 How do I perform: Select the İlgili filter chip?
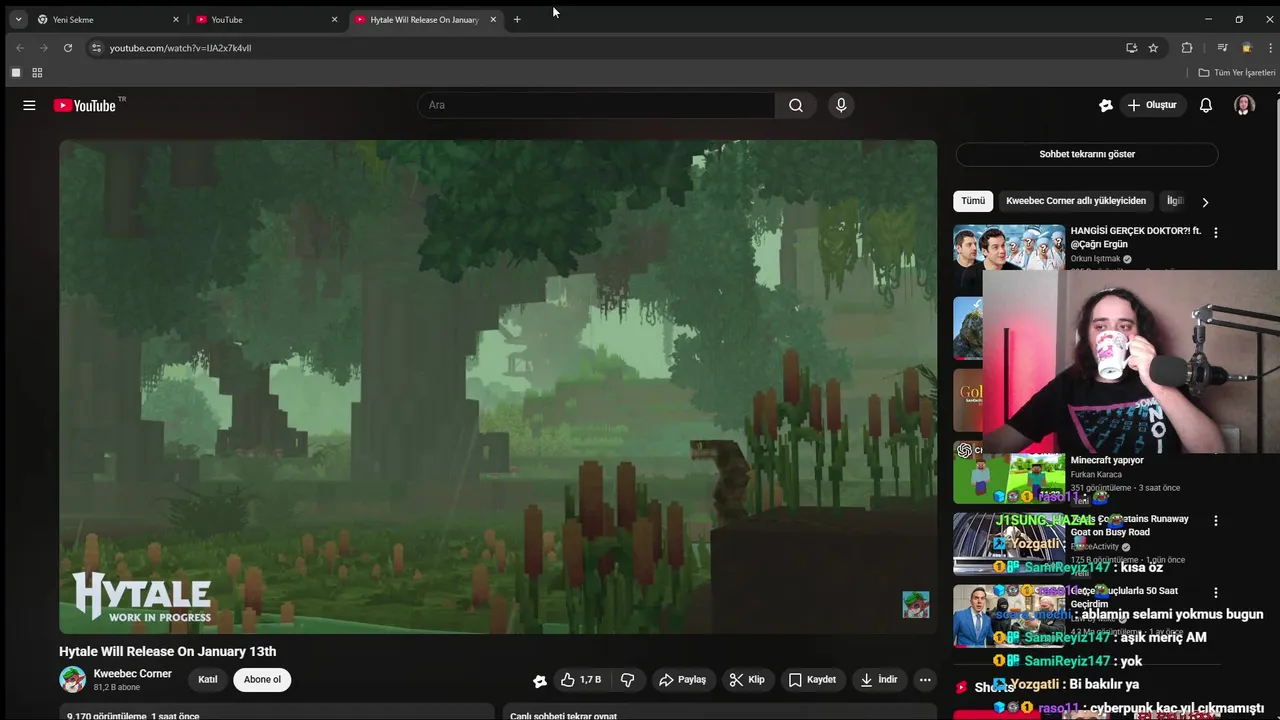click(x=1173, y=201)
